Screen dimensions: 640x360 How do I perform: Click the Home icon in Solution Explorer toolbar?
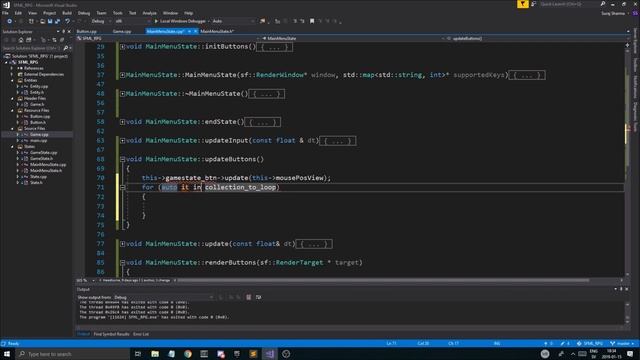[x=20, y=40]
